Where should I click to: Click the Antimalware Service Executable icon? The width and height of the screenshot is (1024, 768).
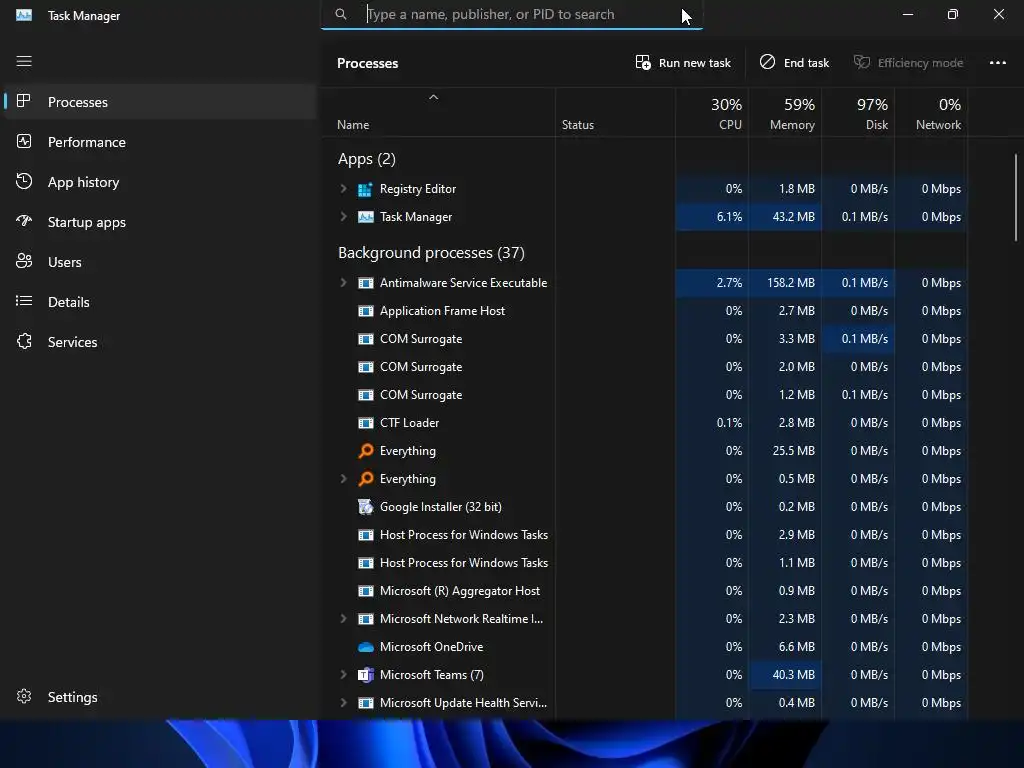pos(366,283)
